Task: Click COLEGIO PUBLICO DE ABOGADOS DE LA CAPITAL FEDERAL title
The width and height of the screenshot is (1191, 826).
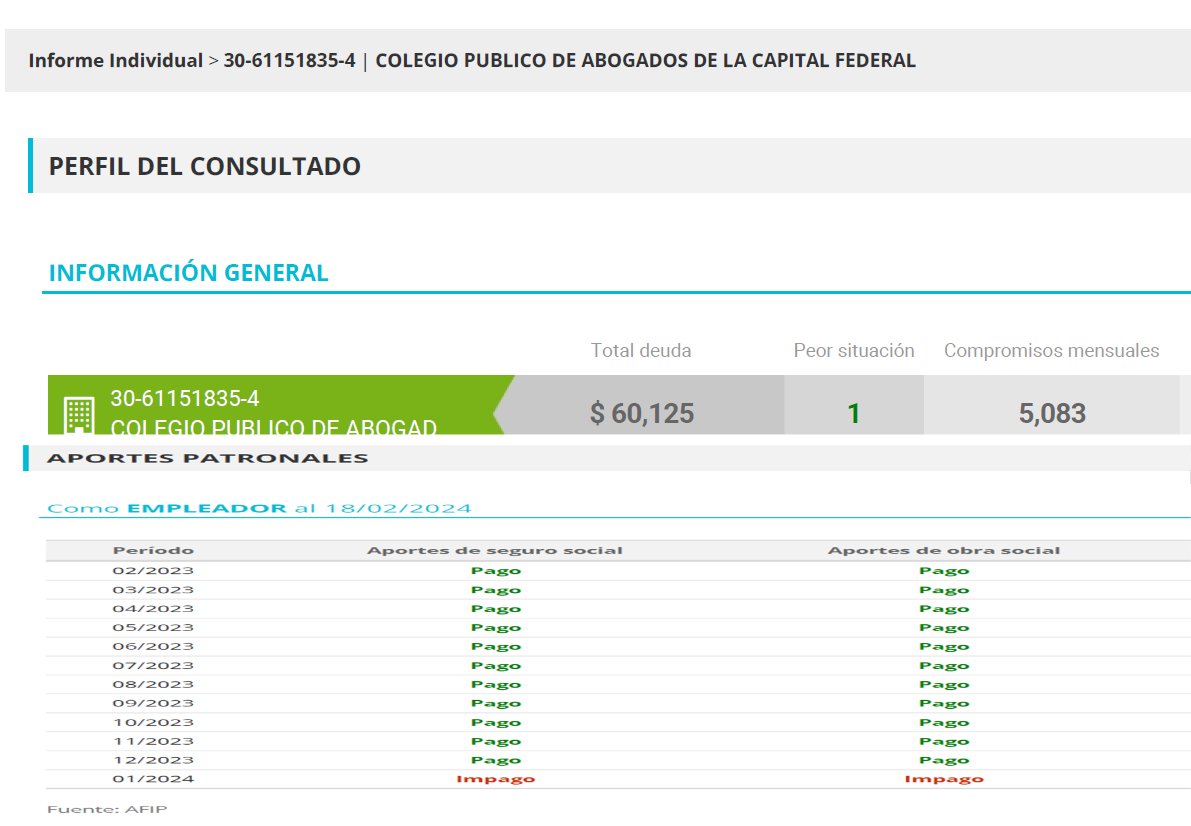Action: pyautogui.click(x=646, y=61)
